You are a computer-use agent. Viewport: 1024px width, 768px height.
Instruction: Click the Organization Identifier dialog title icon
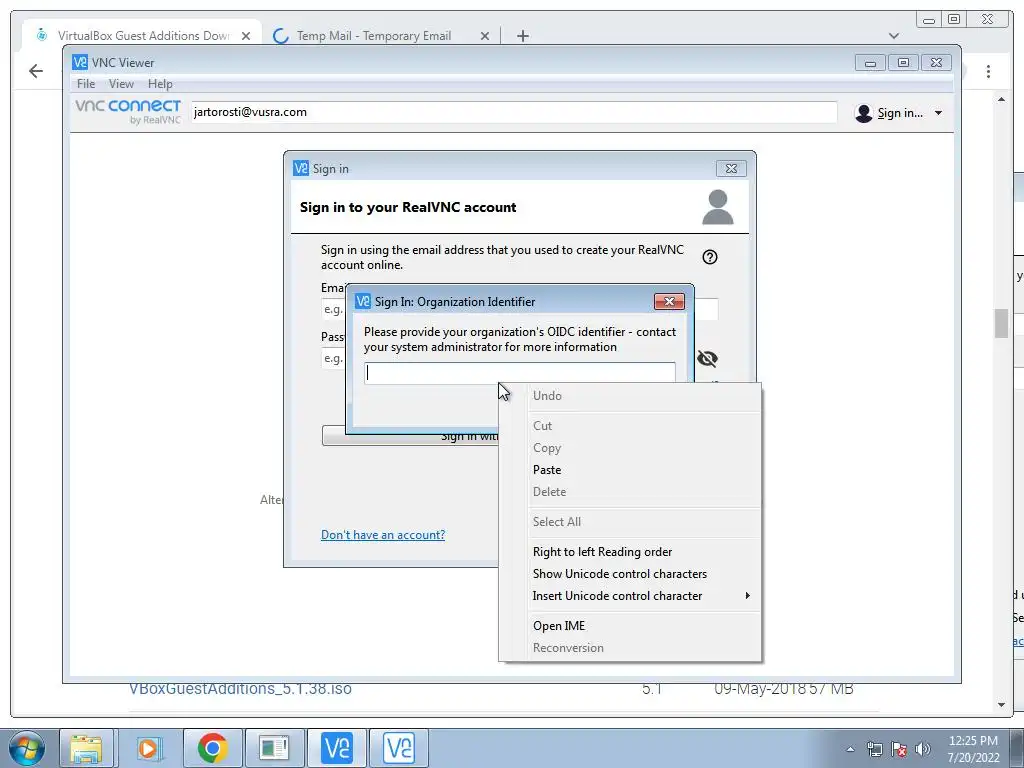tap(363, 301)
